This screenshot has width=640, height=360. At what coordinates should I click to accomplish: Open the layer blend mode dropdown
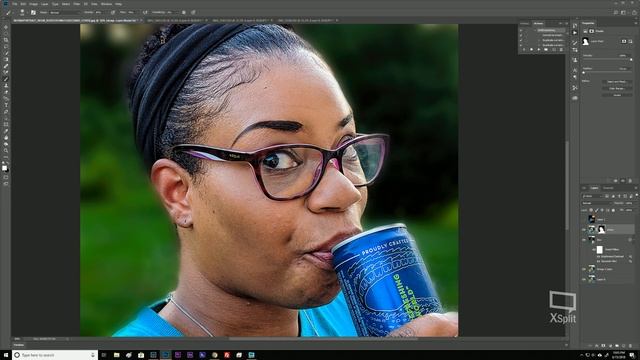(x=597, y=203)
